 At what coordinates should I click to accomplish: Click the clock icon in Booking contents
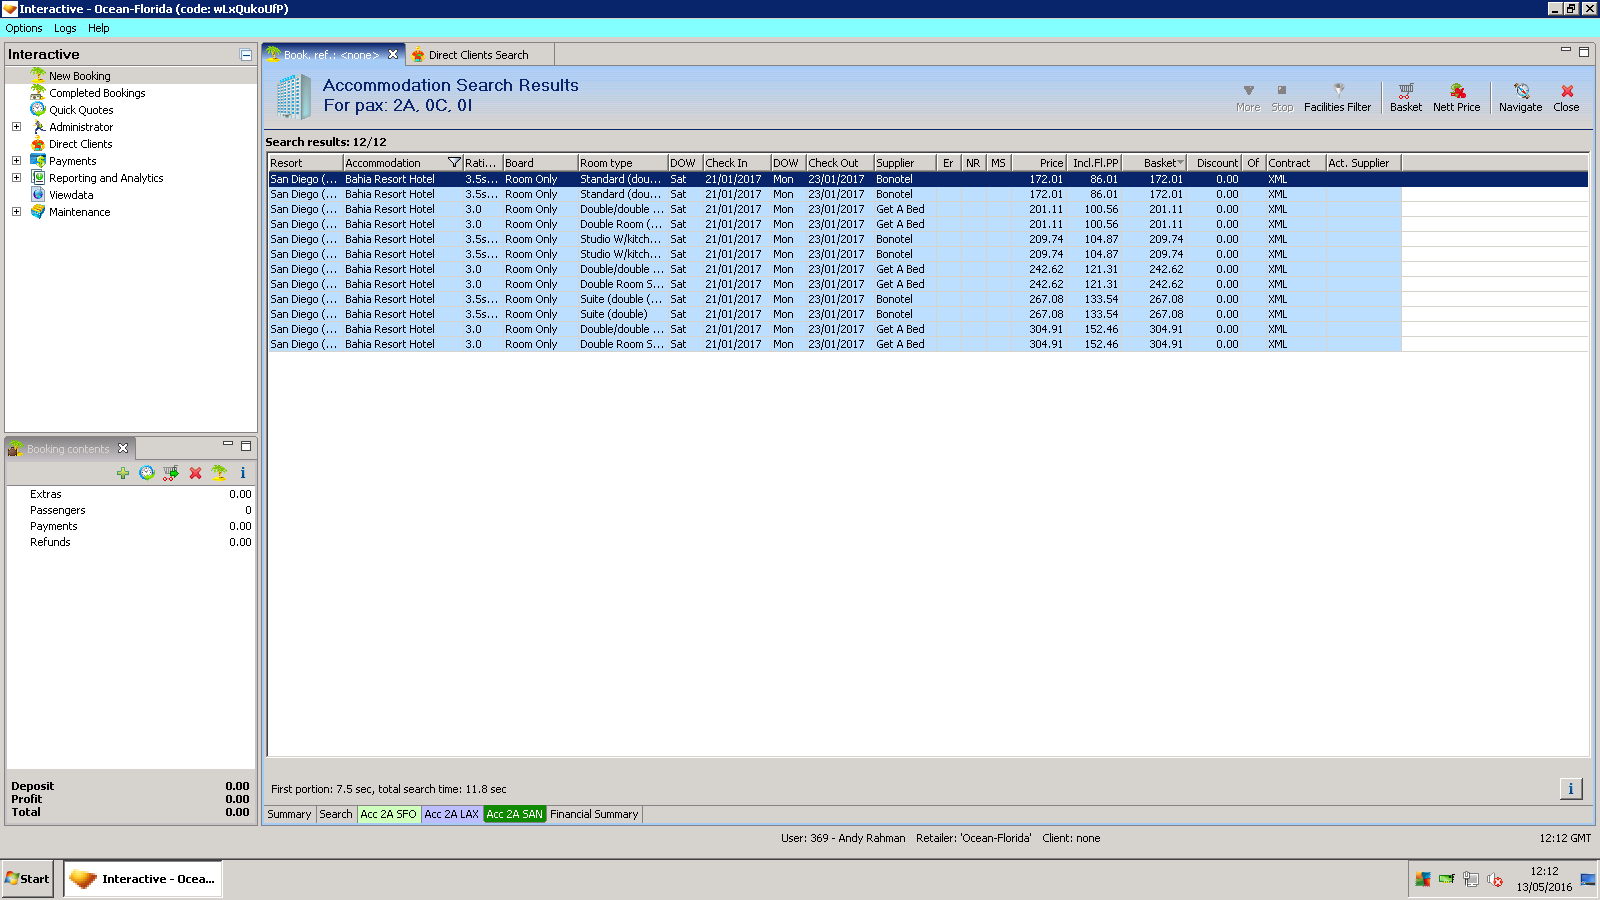[147, 473]
